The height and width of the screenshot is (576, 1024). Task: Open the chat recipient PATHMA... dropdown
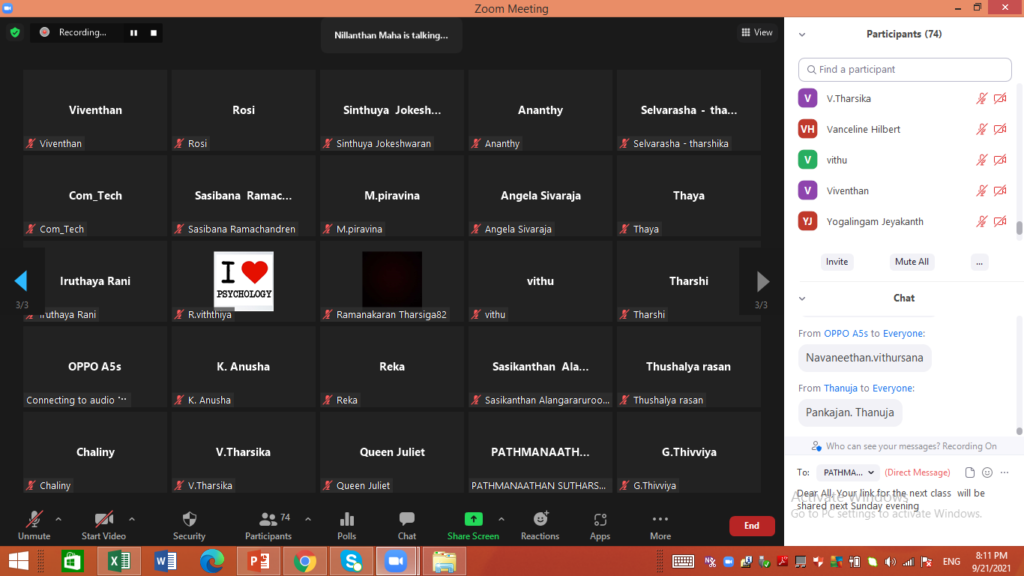(x=848, y=472)
